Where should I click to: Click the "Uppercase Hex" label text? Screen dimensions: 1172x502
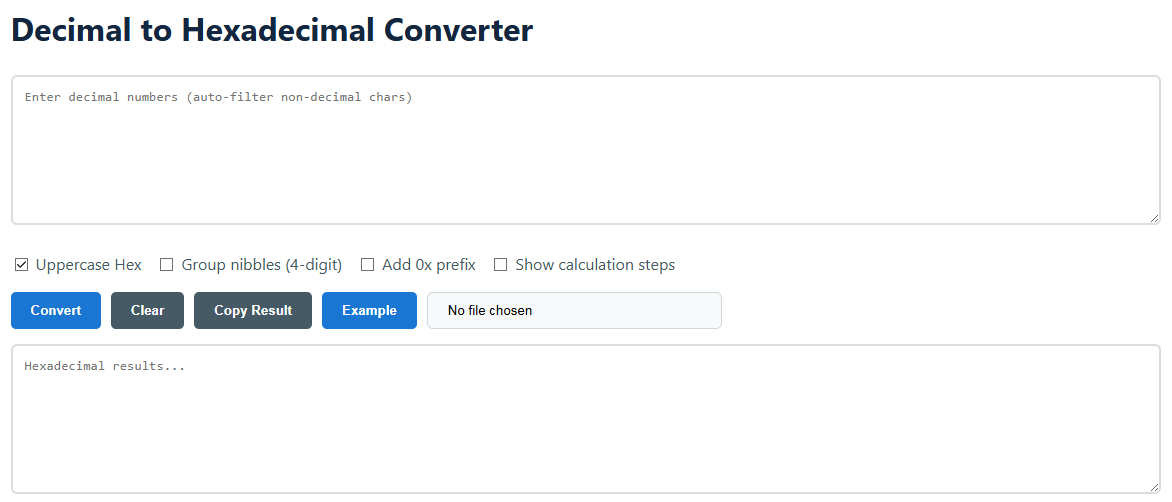click(x=89, y=265)
